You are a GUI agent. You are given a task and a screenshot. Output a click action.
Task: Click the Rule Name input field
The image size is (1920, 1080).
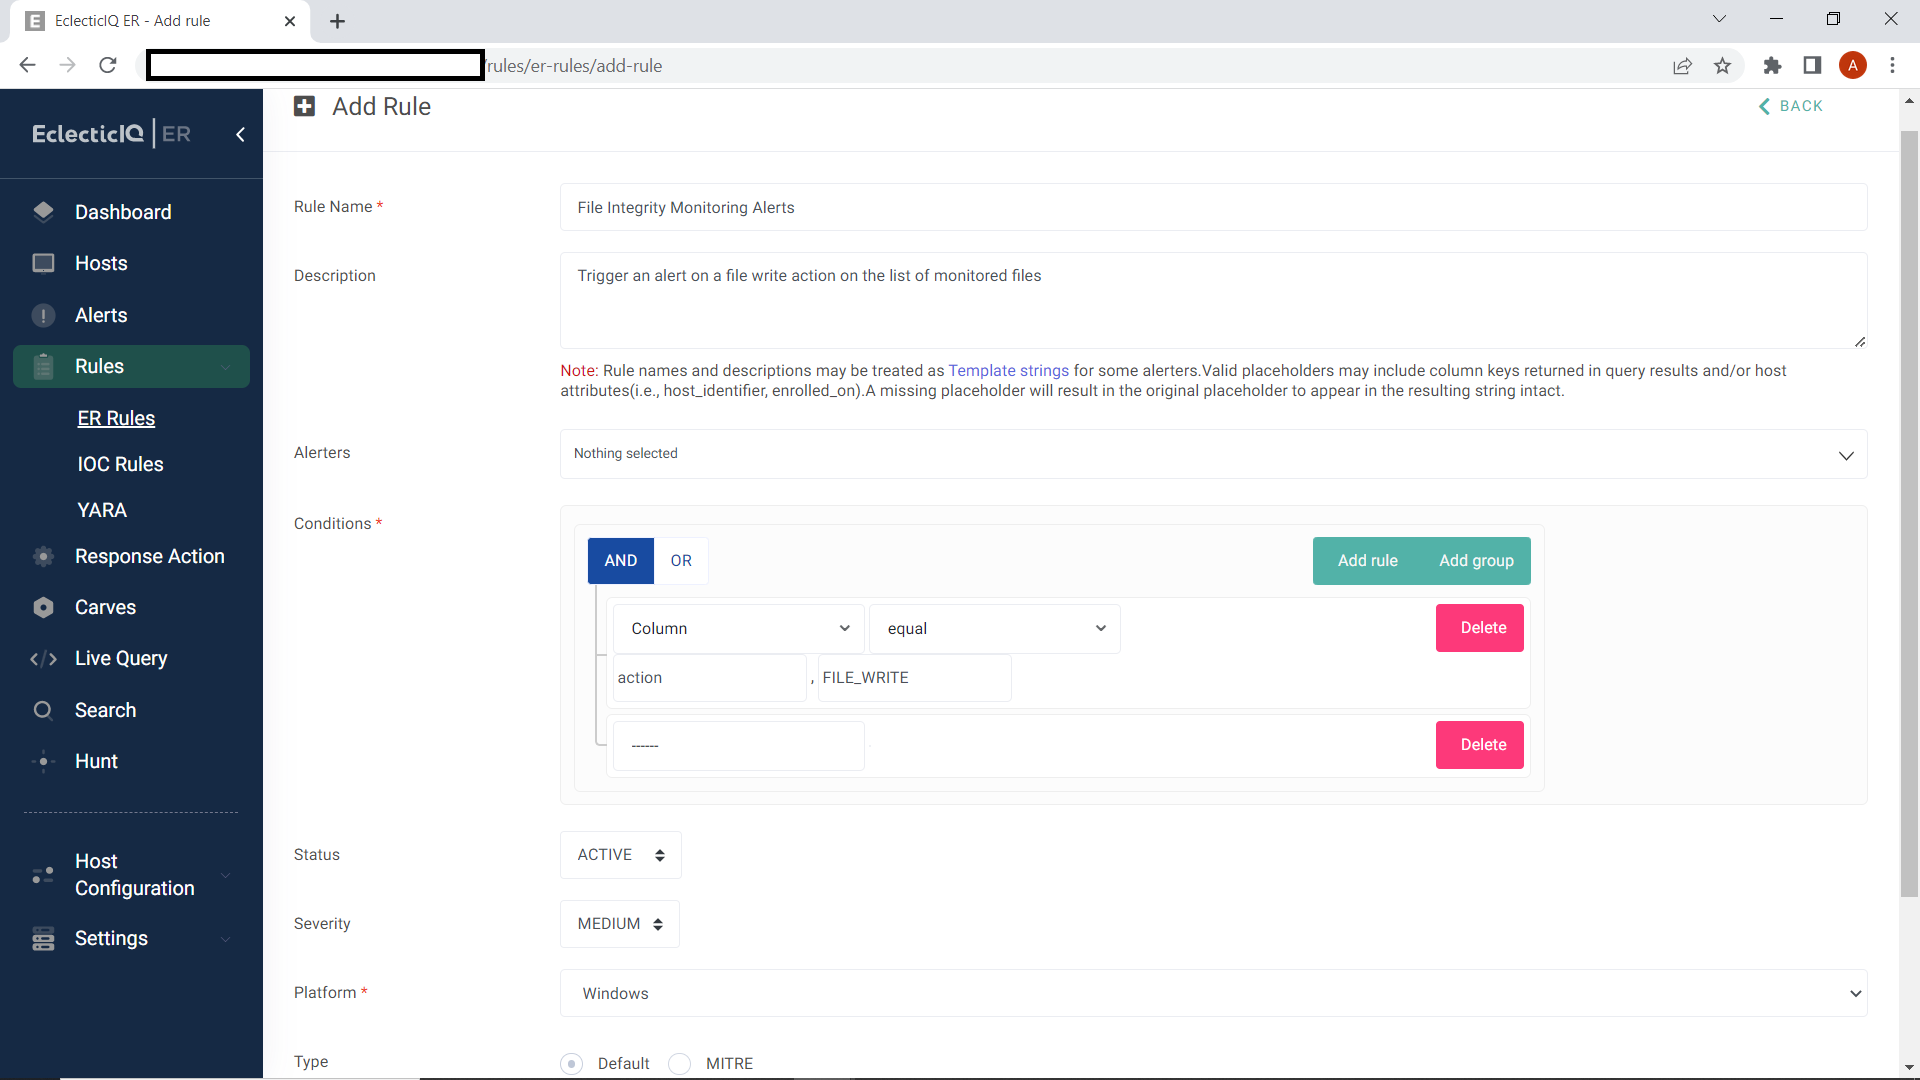(1213, 207)
